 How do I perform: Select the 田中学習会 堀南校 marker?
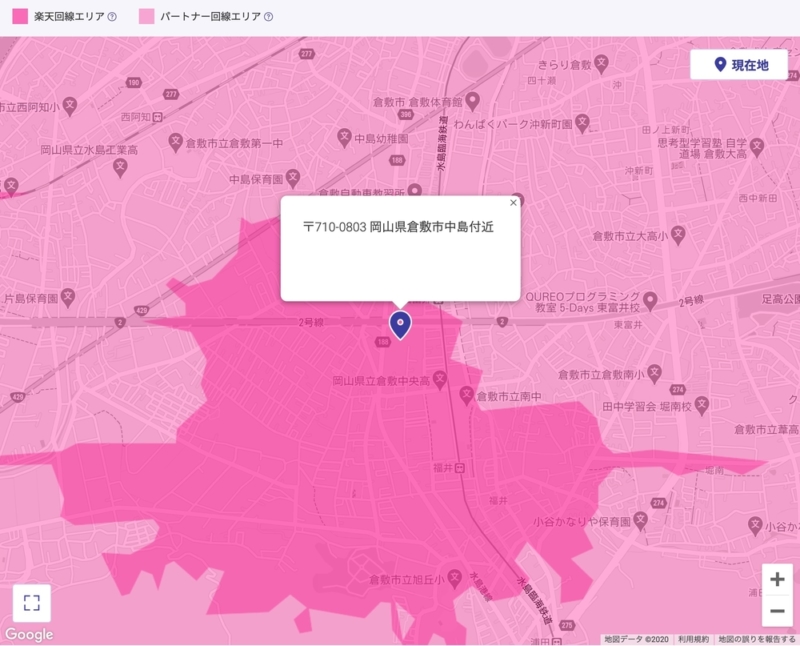coord(702,406)
